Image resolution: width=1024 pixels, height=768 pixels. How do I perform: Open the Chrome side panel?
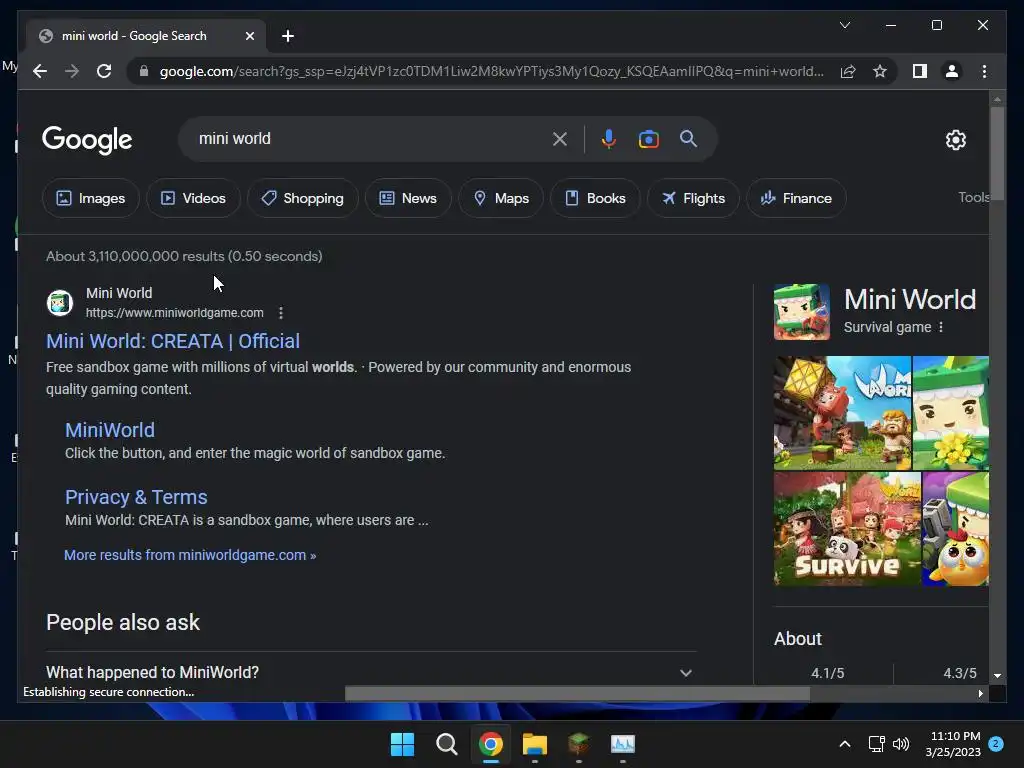click(920, 71)
